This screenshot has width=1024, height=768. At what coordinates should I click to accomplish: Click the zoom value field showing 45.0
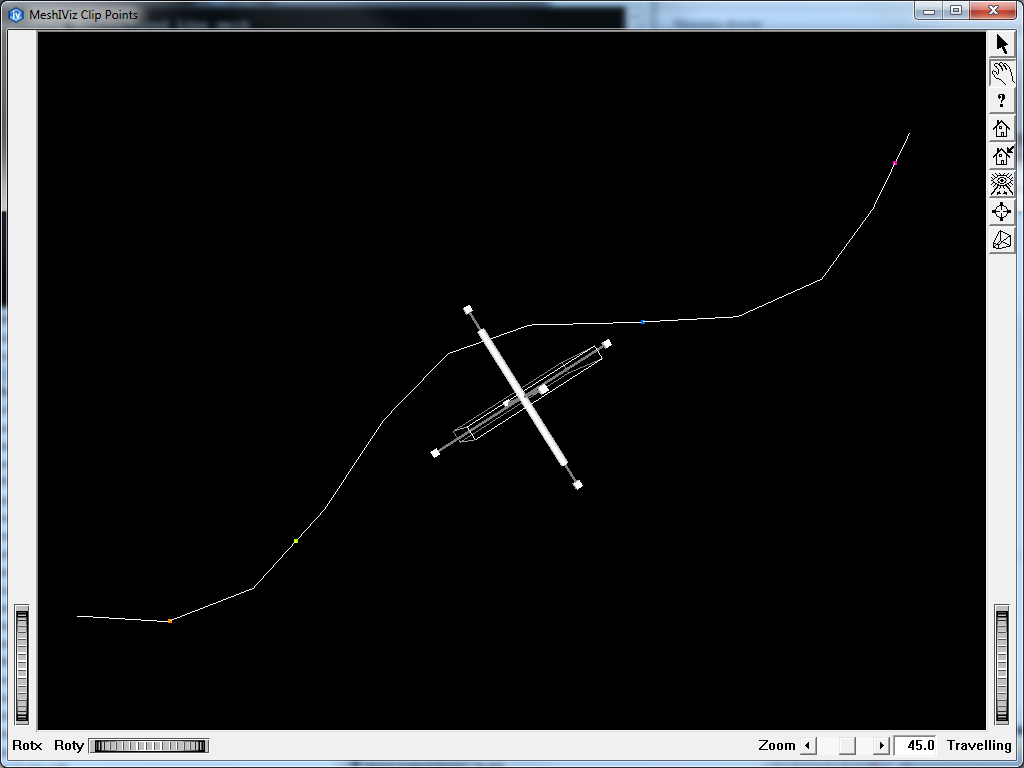[916, 745]
